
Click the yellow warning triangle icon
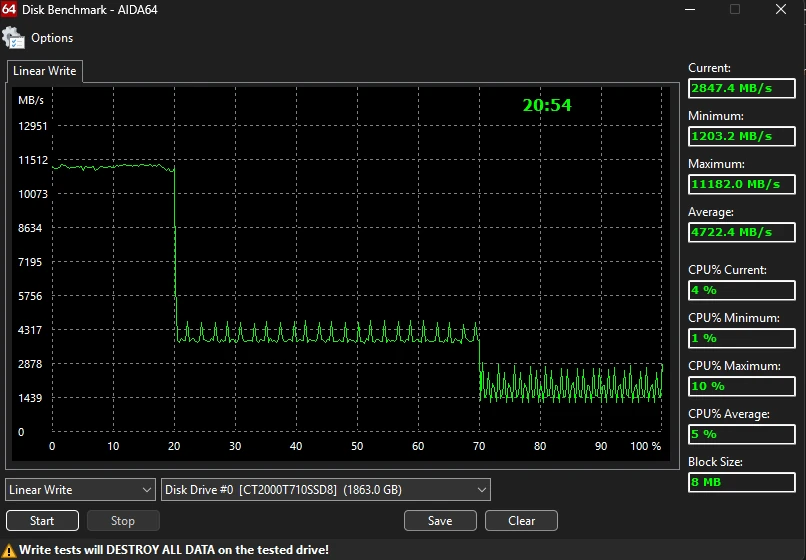[x=10, y=550]
